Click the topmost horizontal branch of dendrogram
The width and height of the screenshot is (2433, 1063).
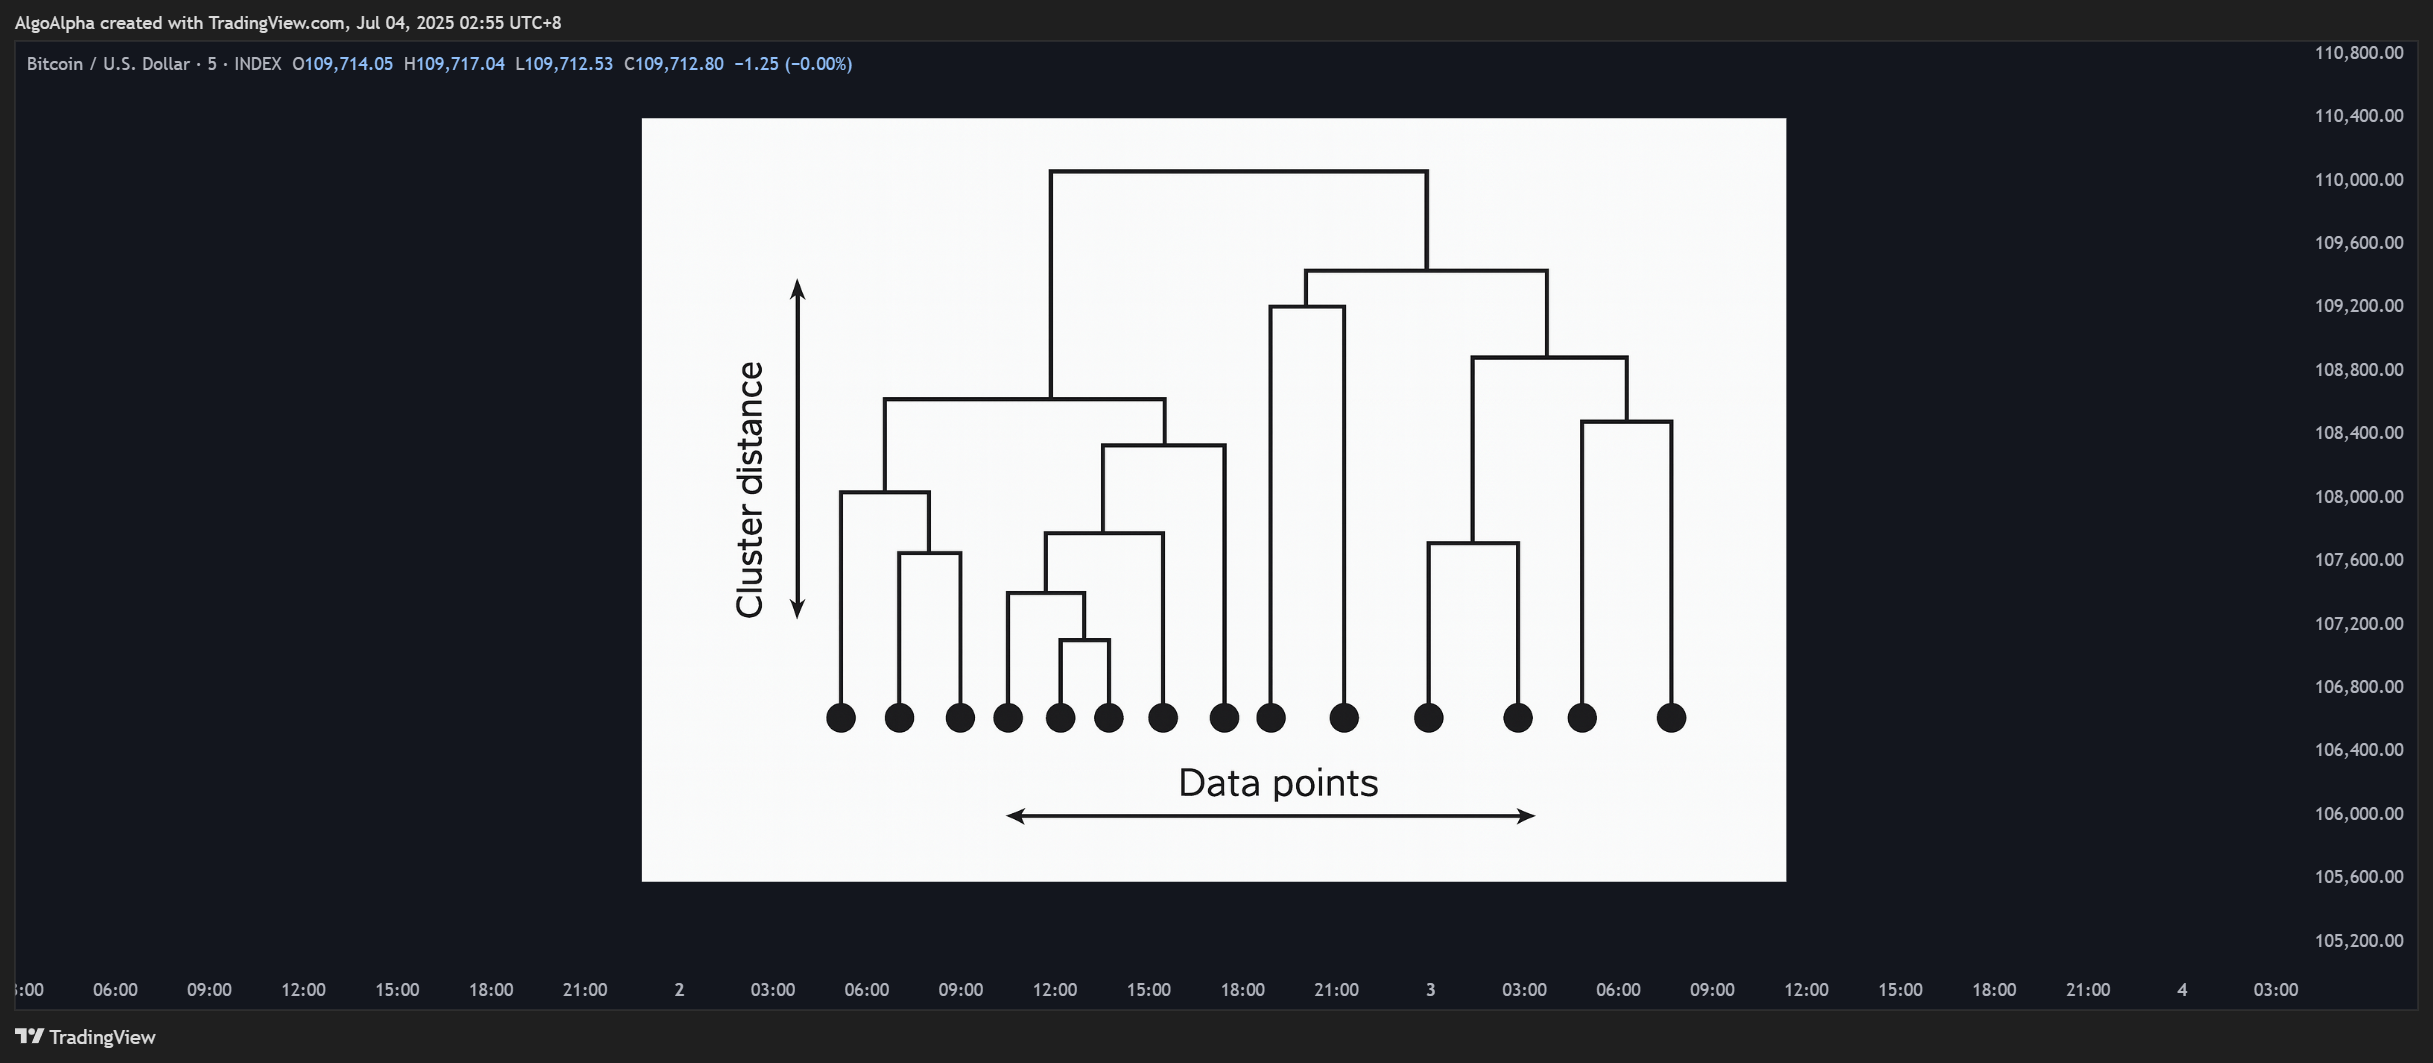pos(1238,171)
